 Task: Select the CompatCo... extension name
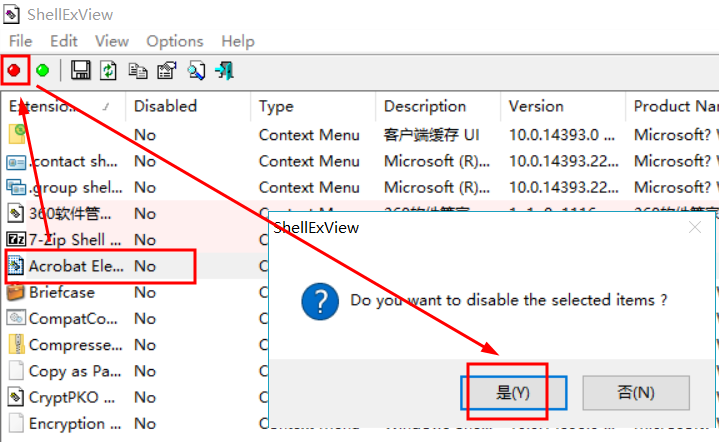[x=73, y=319]
